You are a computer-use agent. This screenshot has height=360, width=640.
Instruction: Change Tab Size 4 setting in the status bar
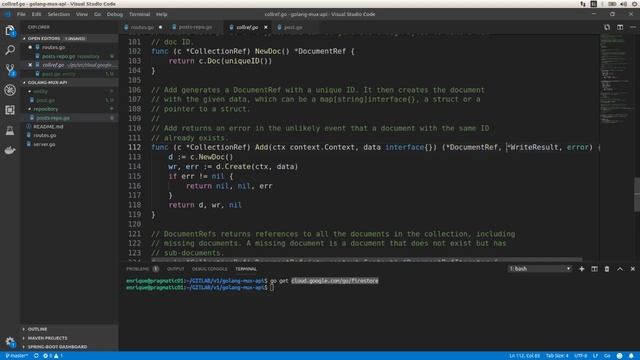[557, 356]
